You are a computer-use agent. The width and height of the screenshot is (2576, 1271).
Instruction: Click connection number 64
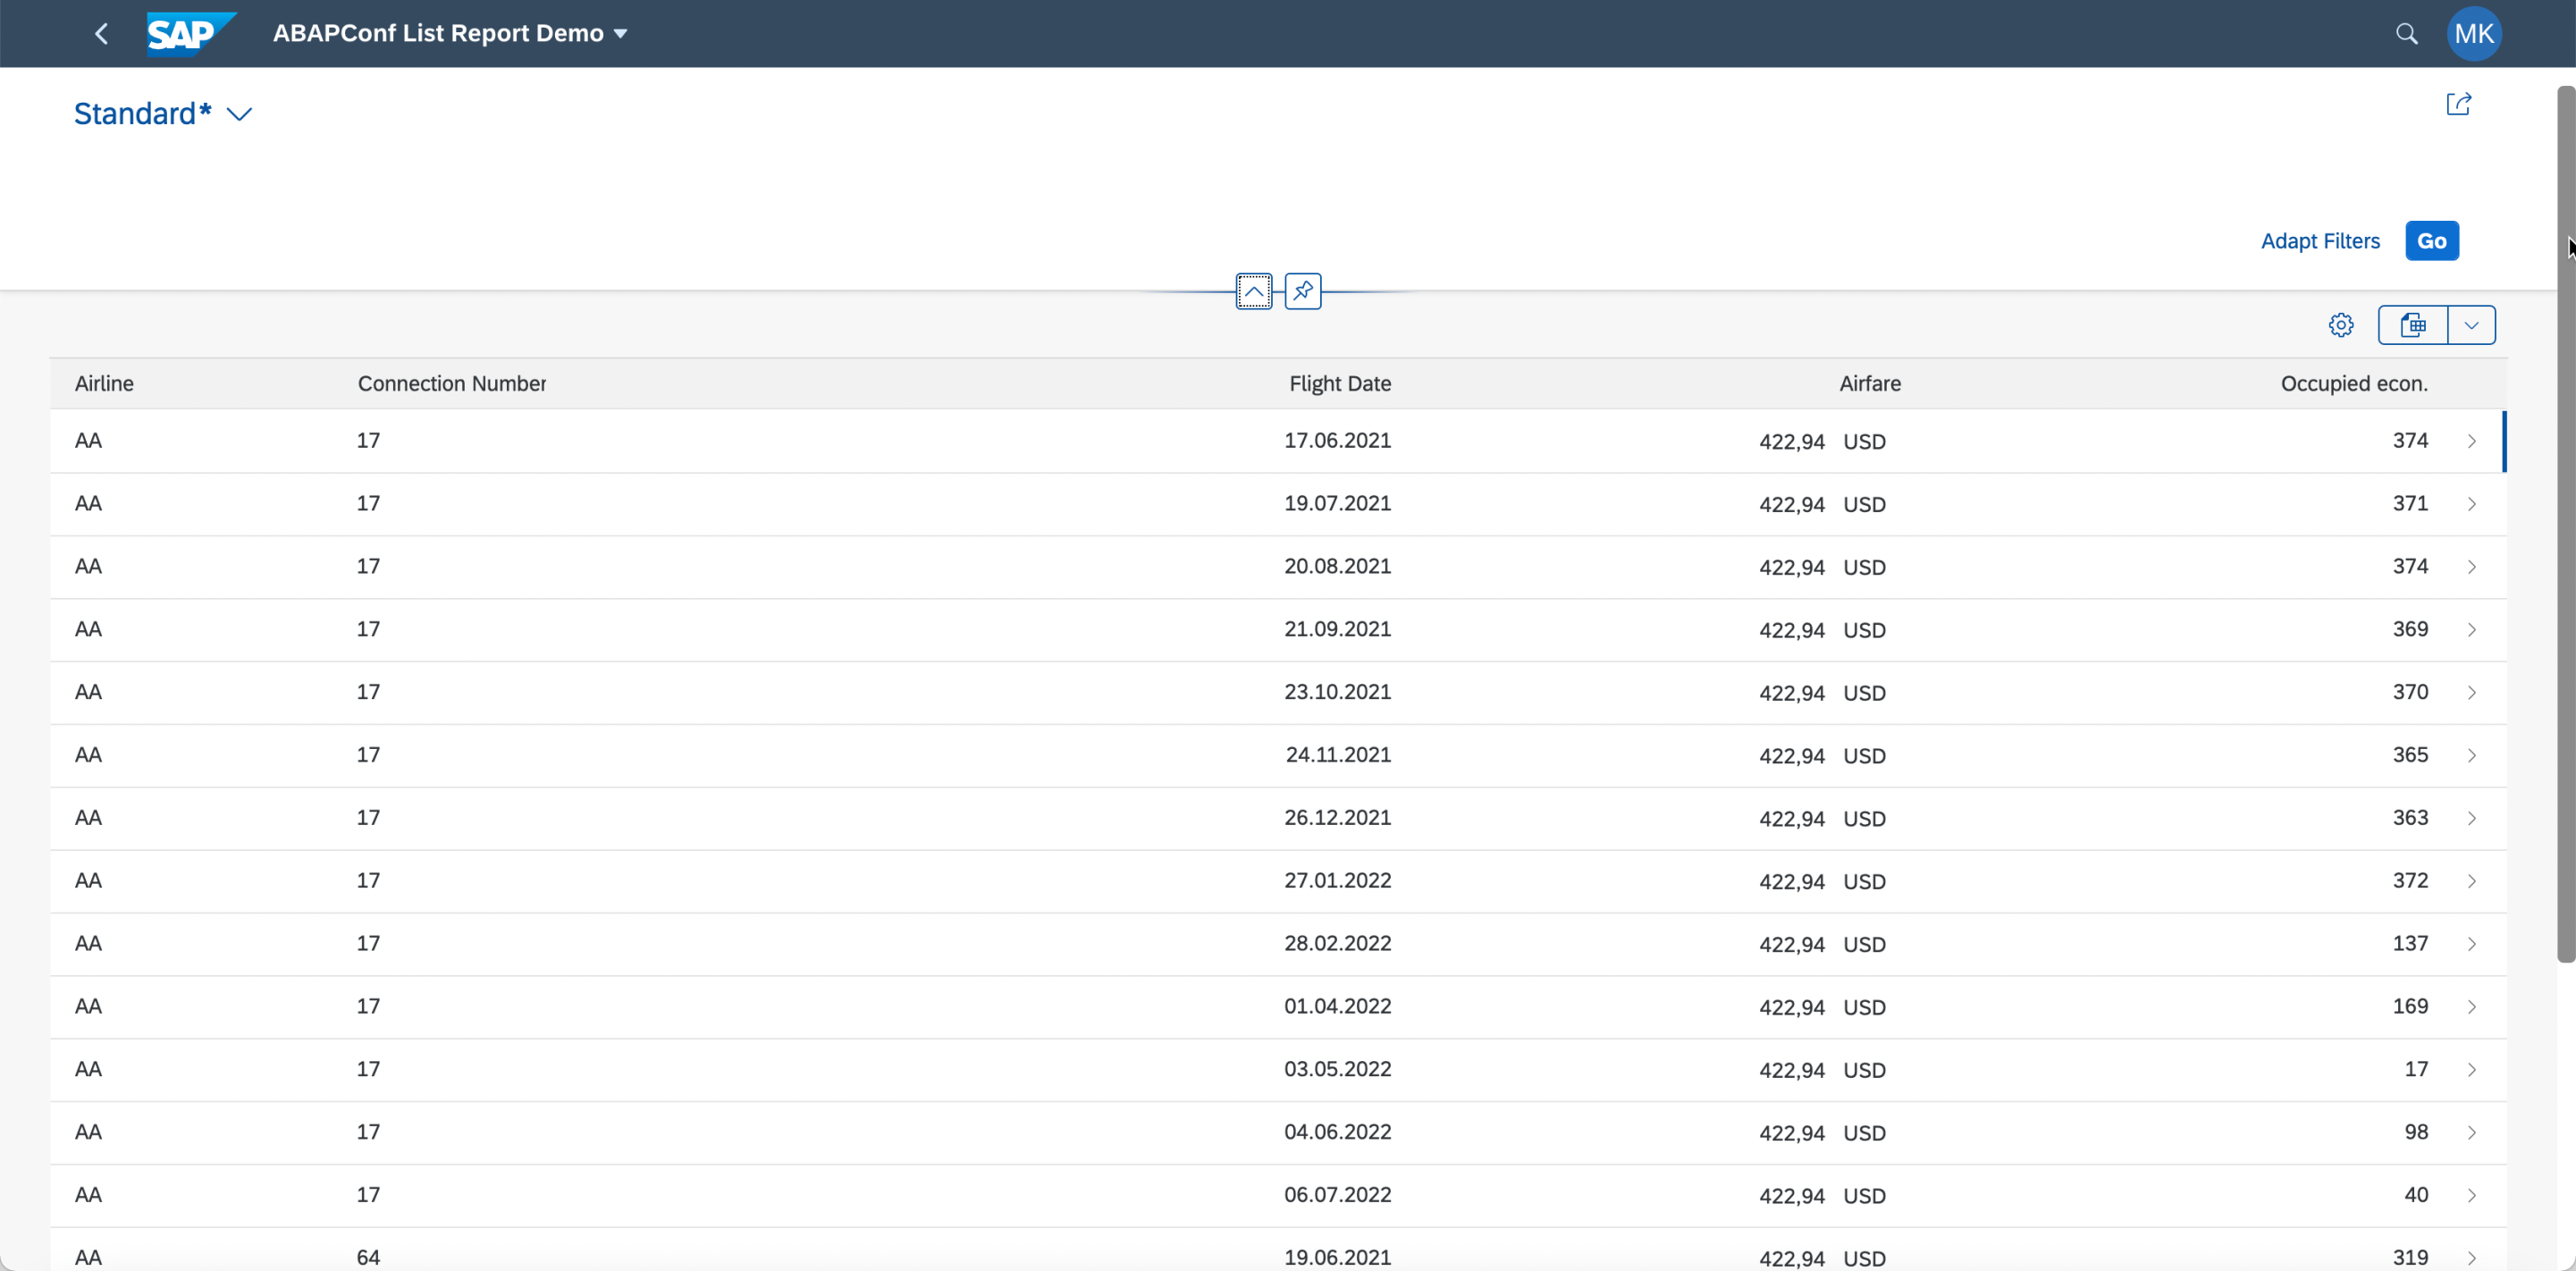(x=368, y=1258)
